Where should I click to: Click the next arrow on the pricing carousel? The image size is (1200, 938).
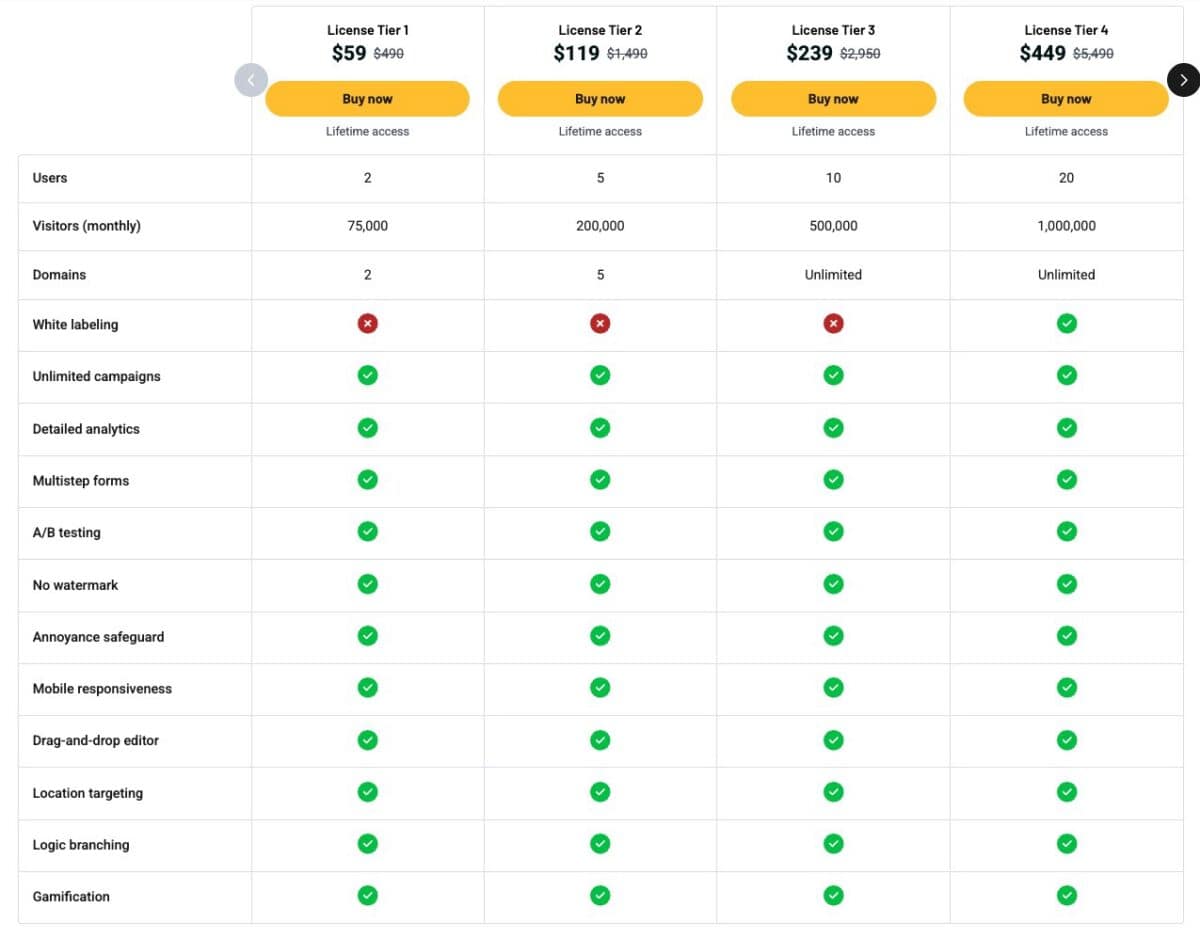[x=1183, y=80]
